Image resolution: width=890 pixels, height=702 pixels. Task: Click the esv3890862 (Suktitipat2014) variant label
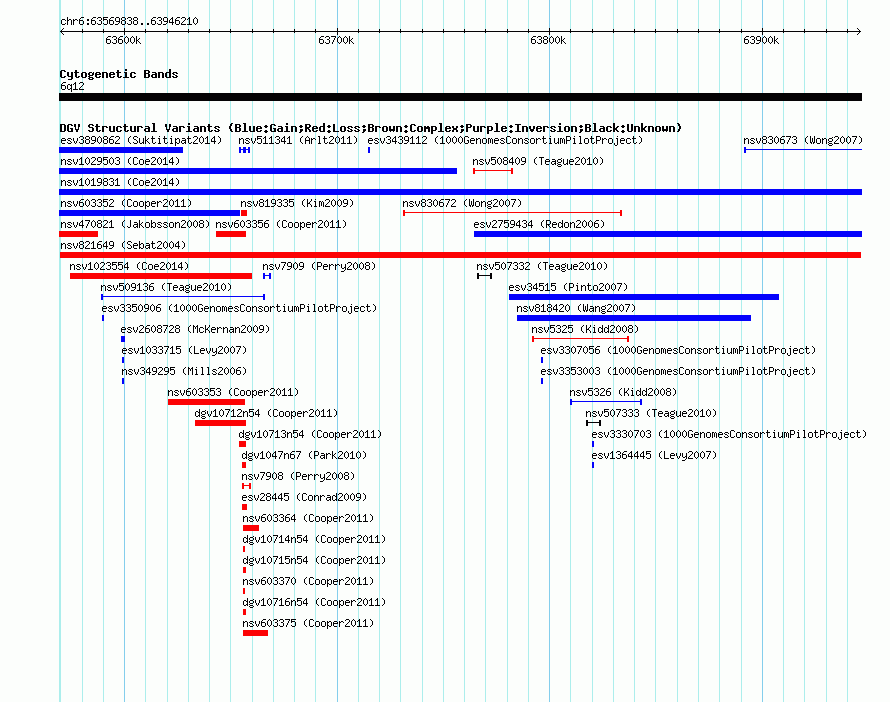coord(141,140)
